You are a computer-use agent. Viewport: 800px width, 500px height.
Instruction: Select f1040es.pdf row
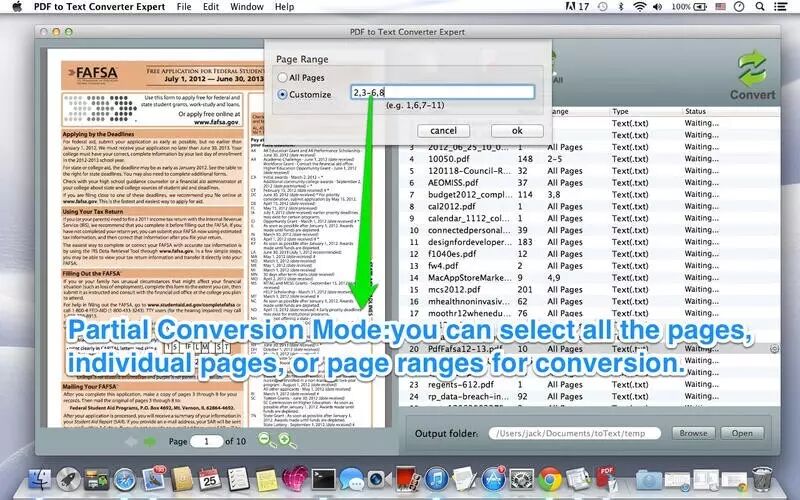(x=589, y=254)
